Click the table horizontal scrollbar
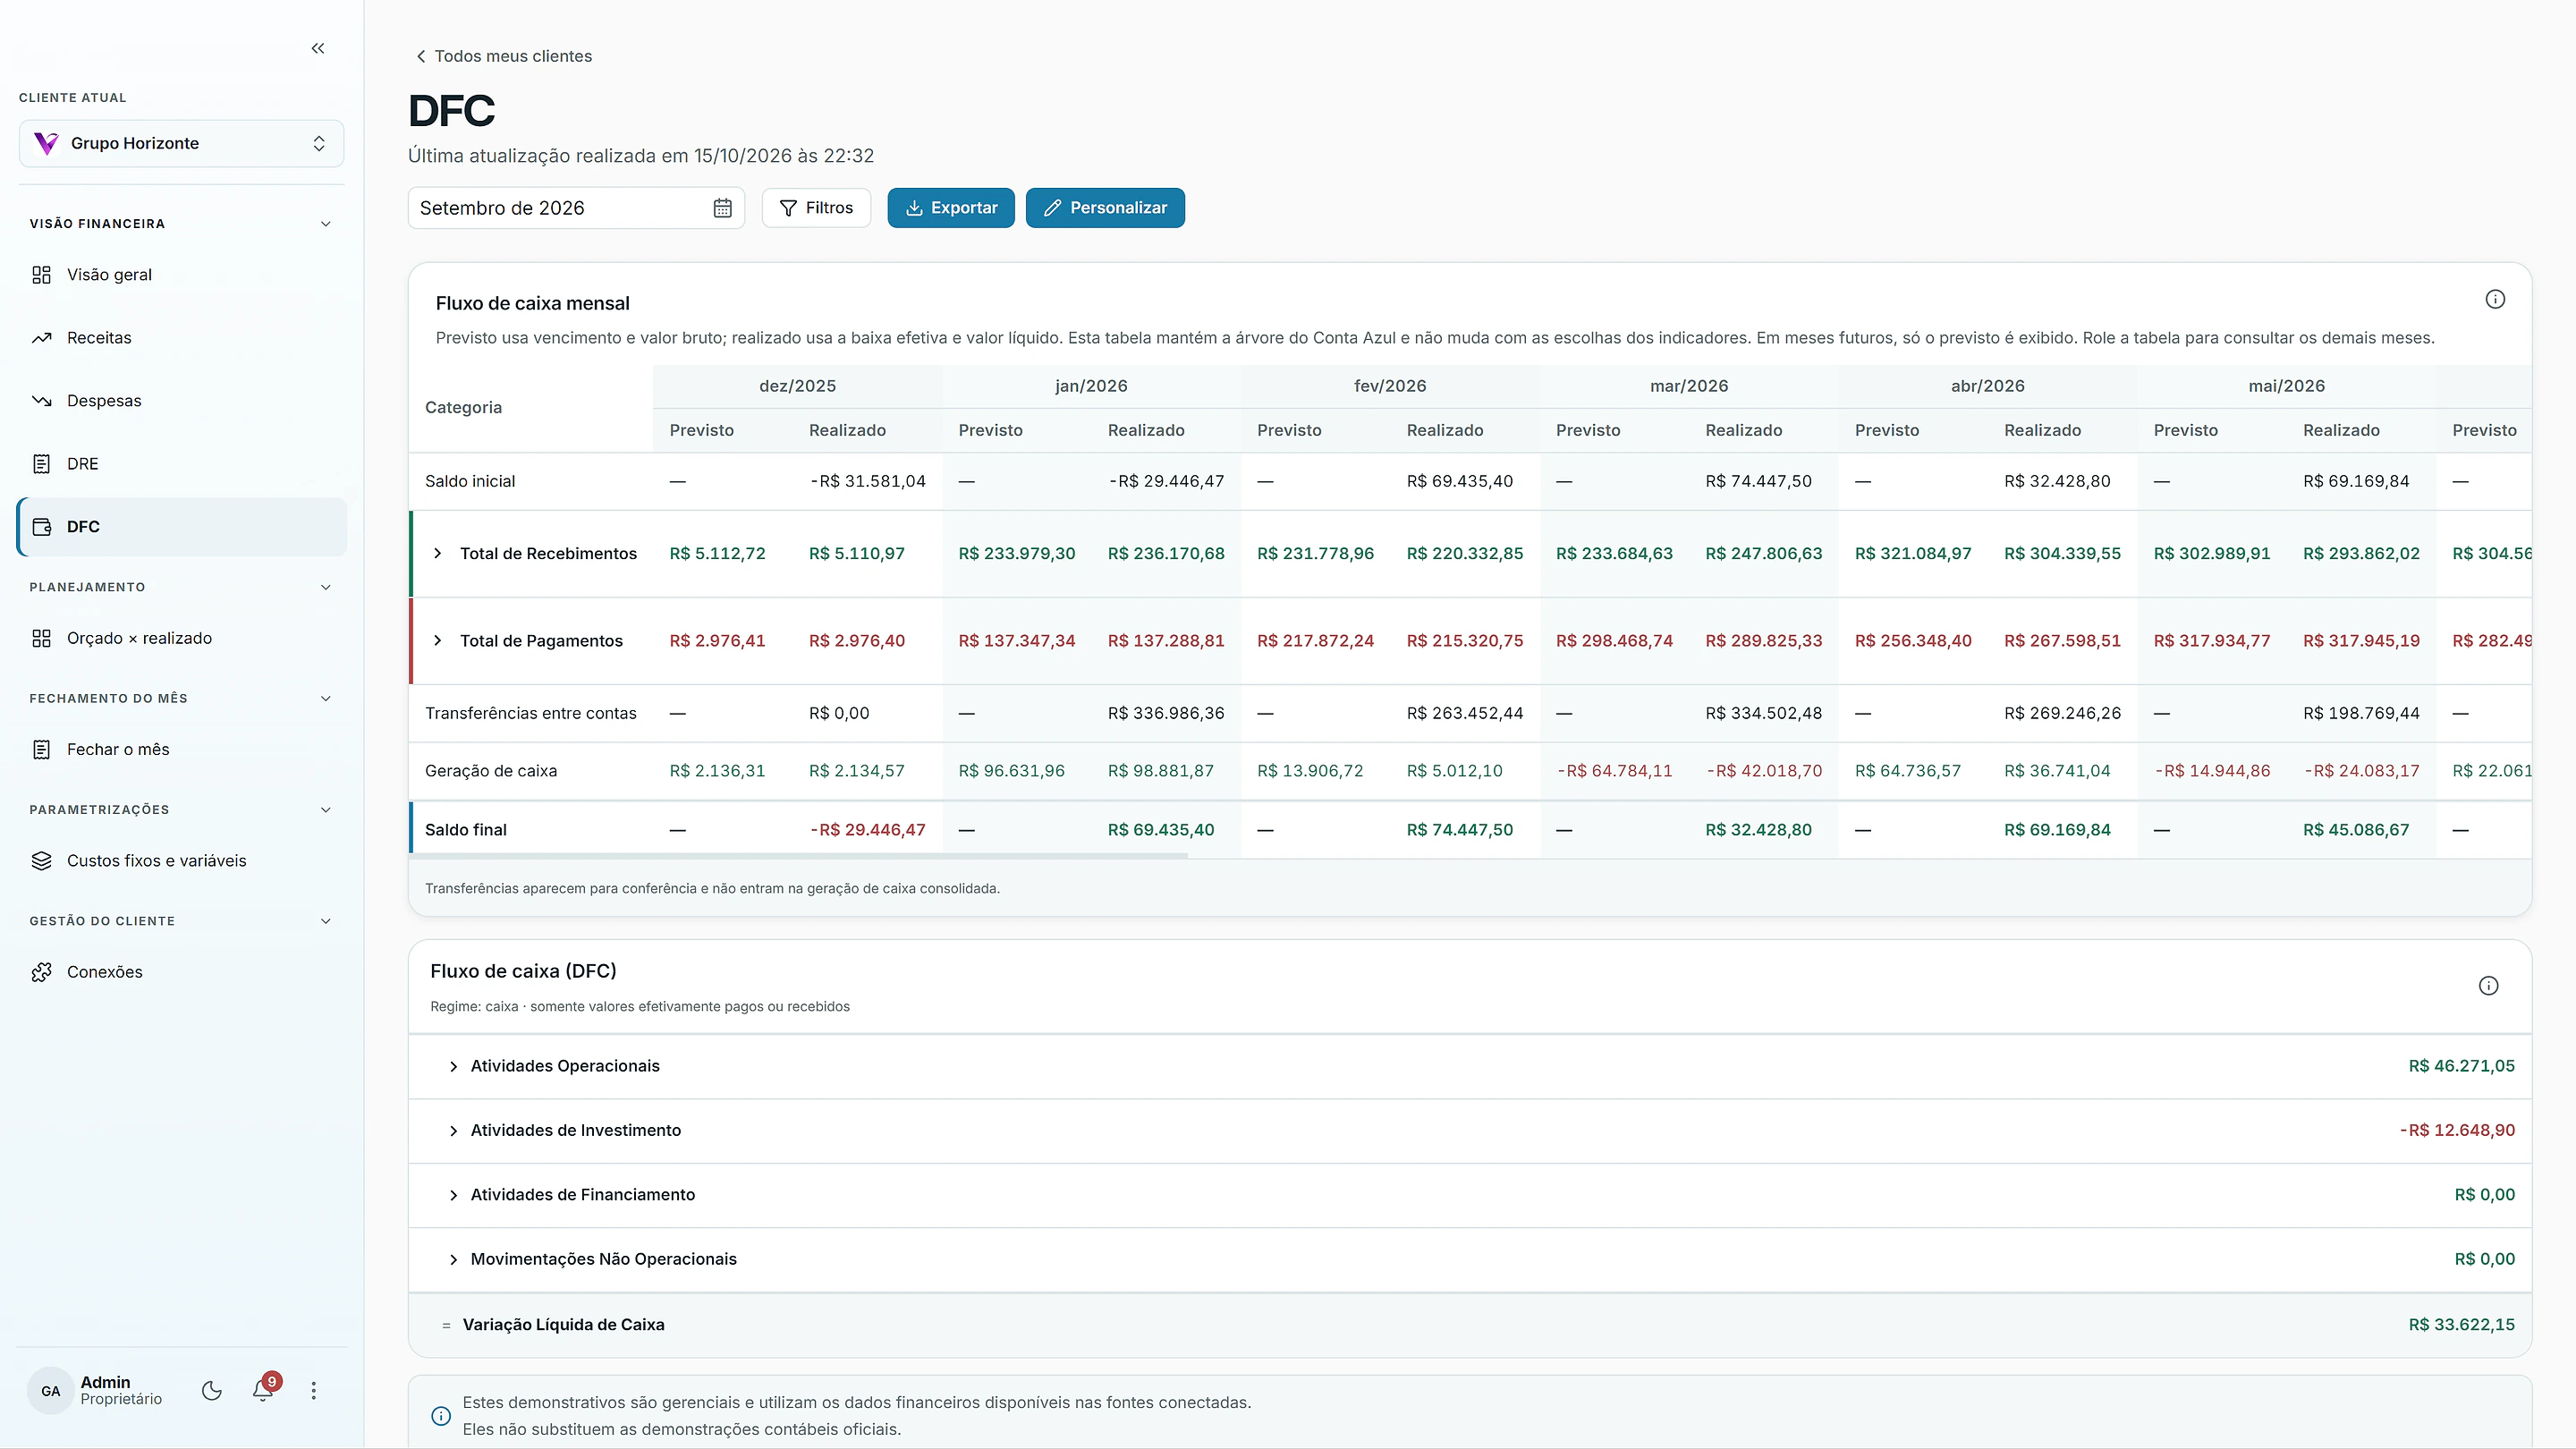2576x1449 pixels. point(799,856)
